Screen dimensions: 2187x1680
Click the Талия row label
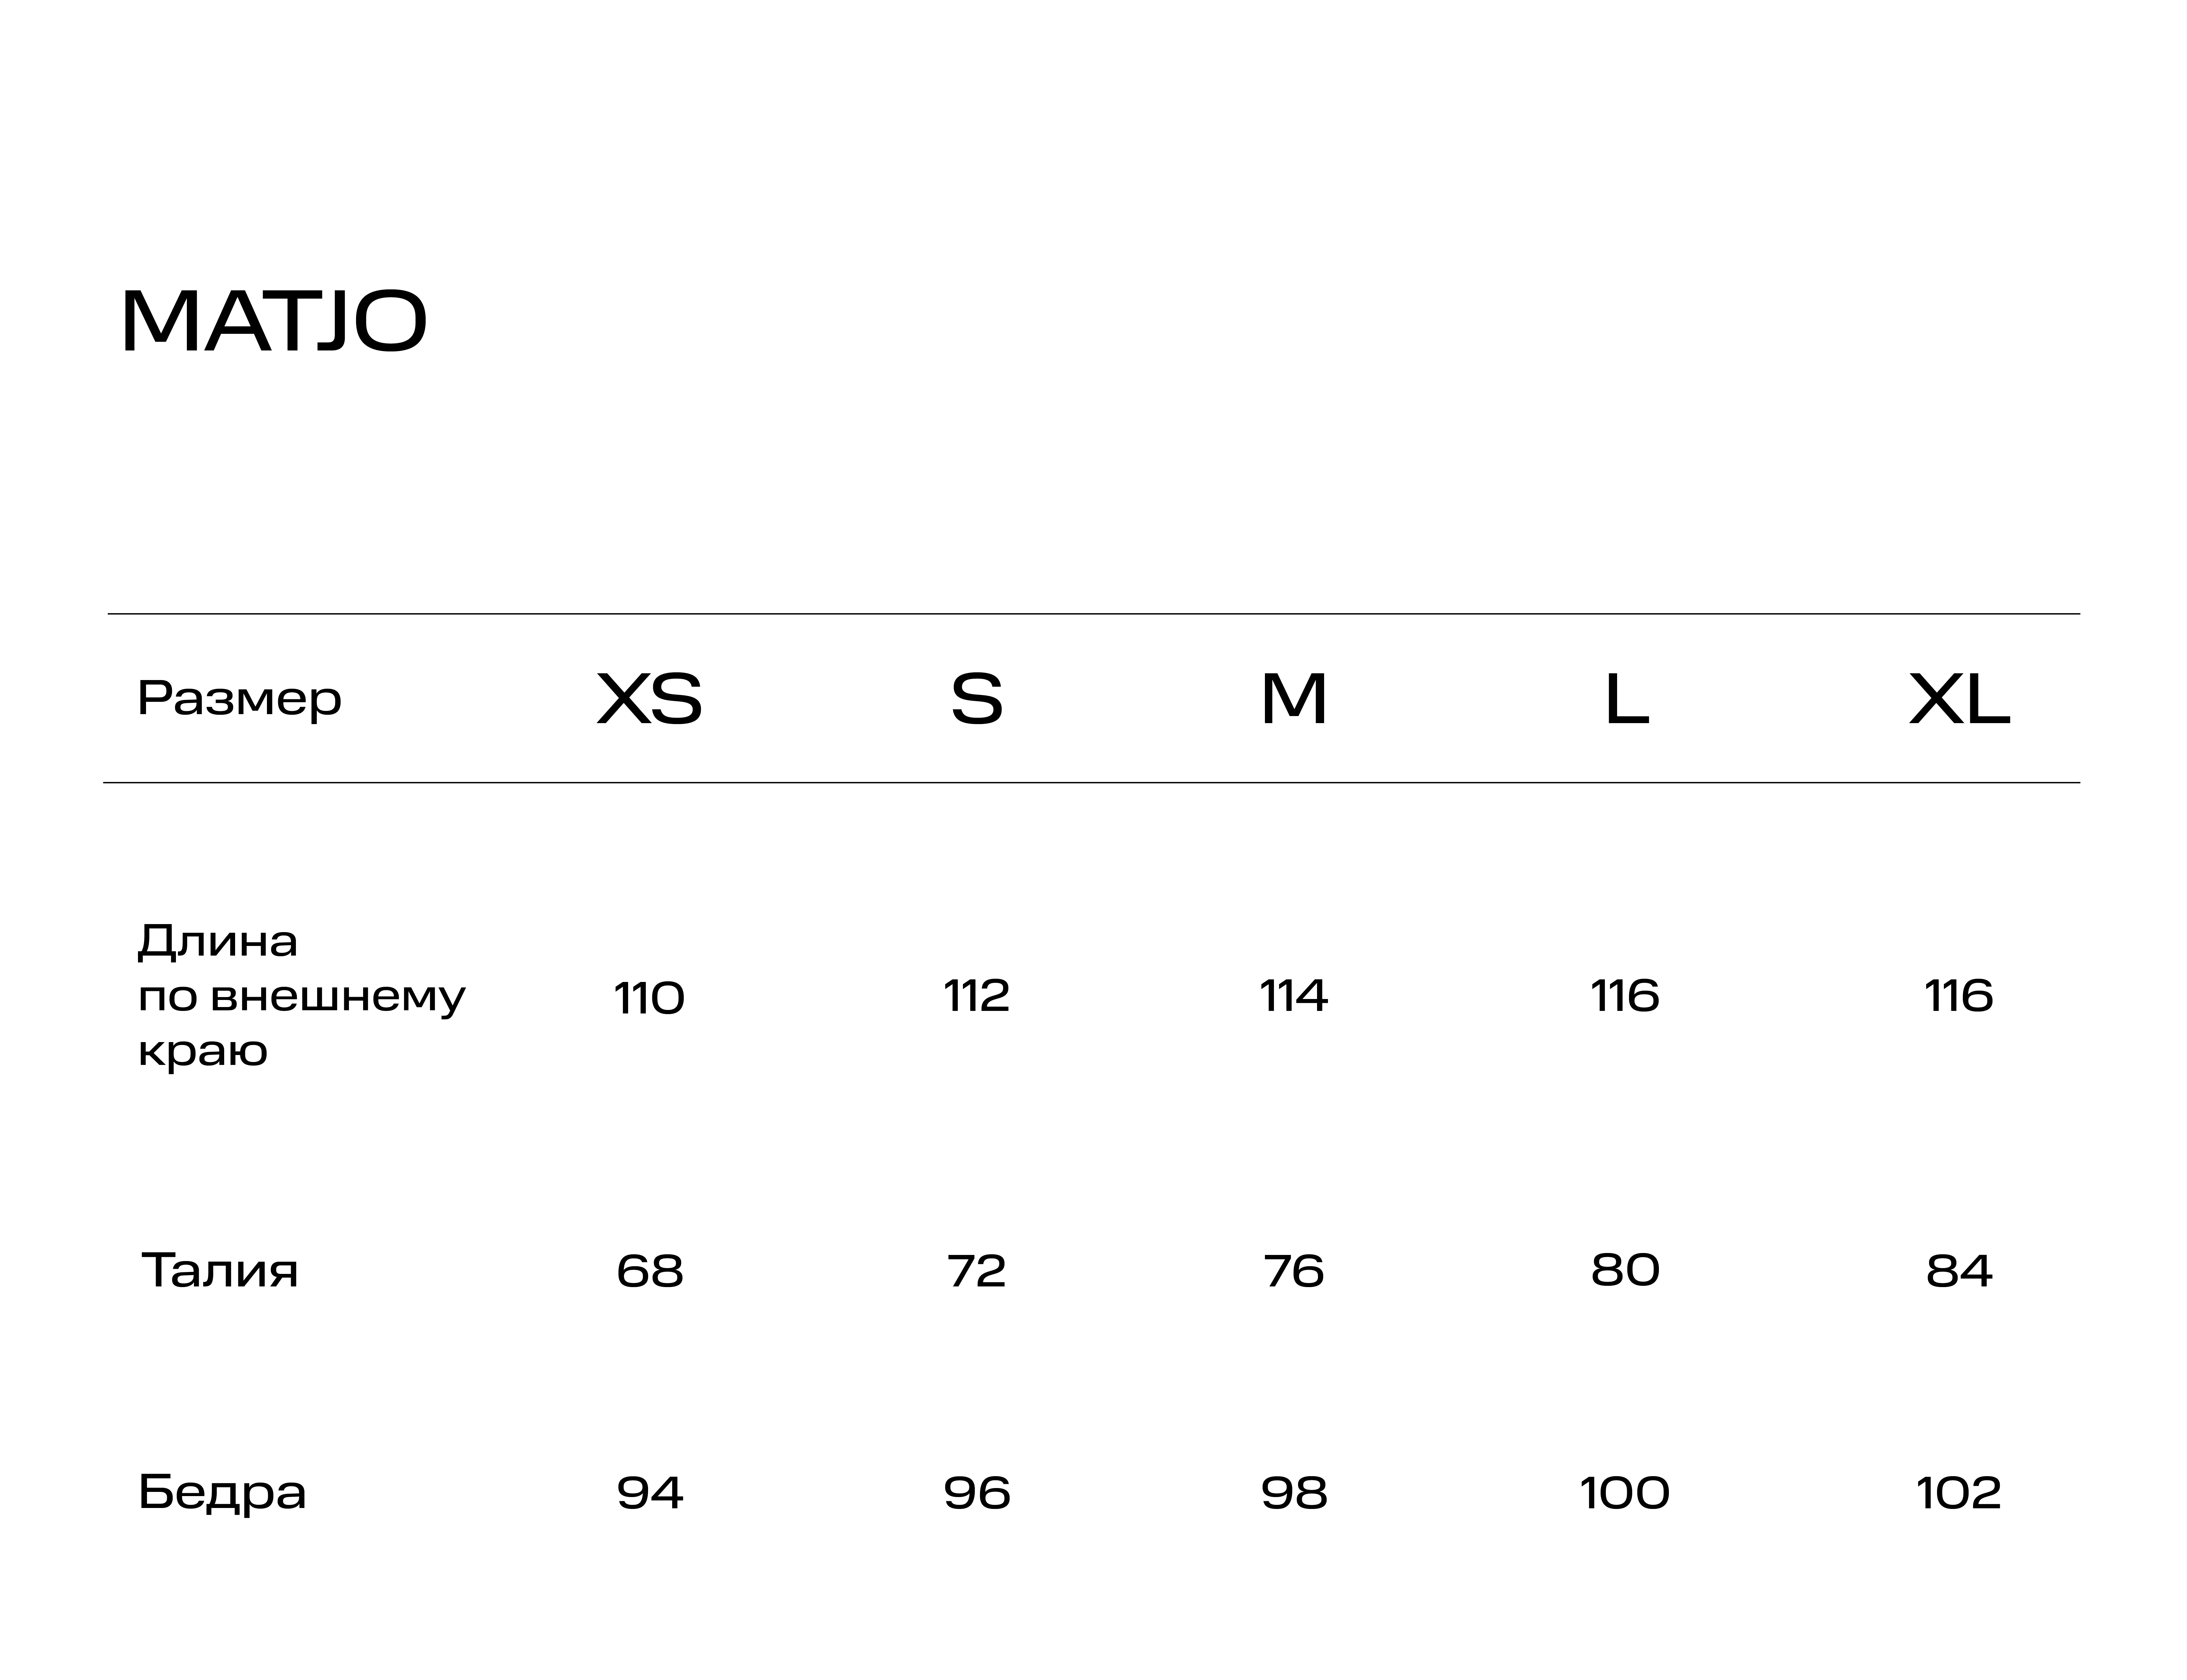point(220,1270)
